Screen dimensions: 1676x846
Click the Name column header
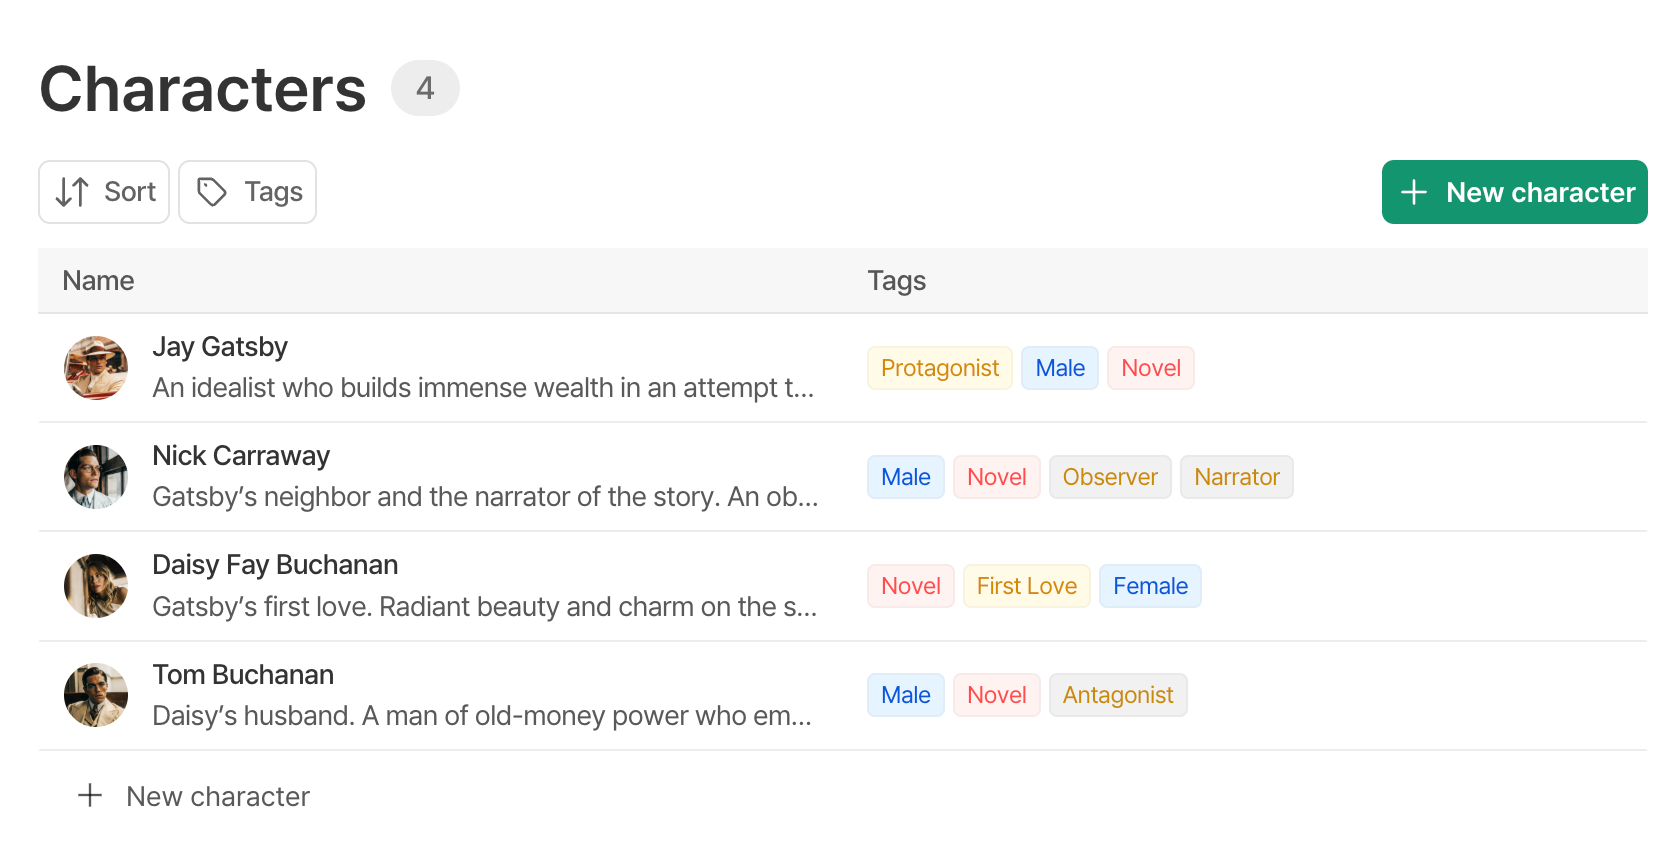pos(98,281)
